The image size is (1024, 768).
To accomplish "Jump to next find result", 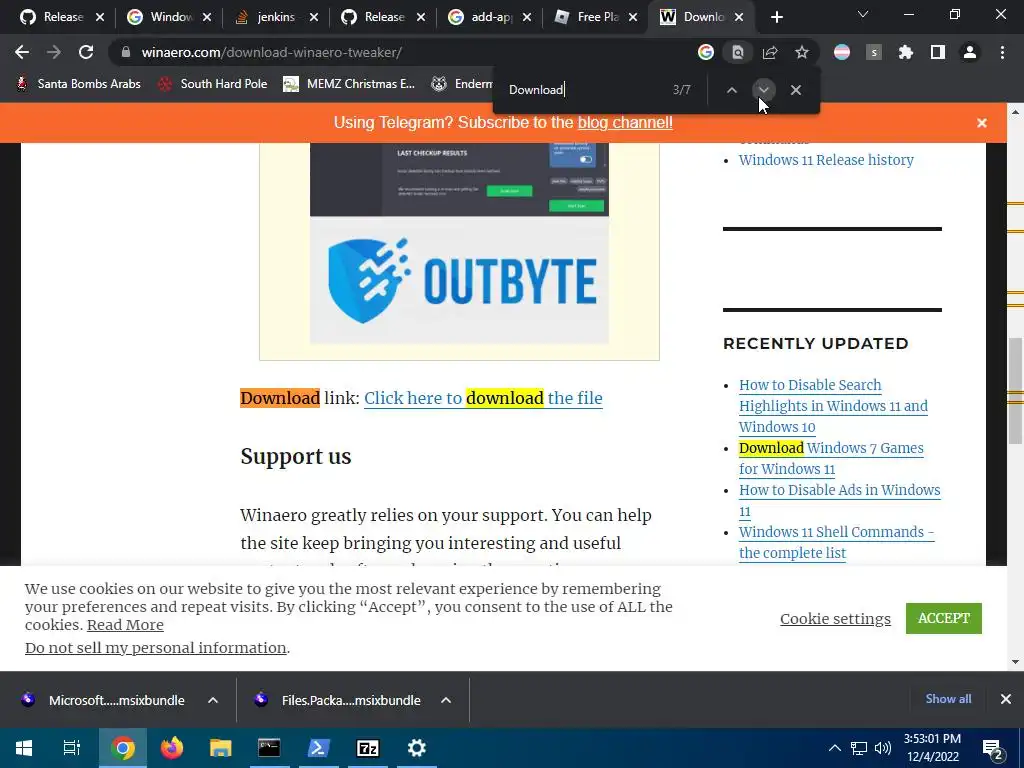I will click(x=763, y=90).
